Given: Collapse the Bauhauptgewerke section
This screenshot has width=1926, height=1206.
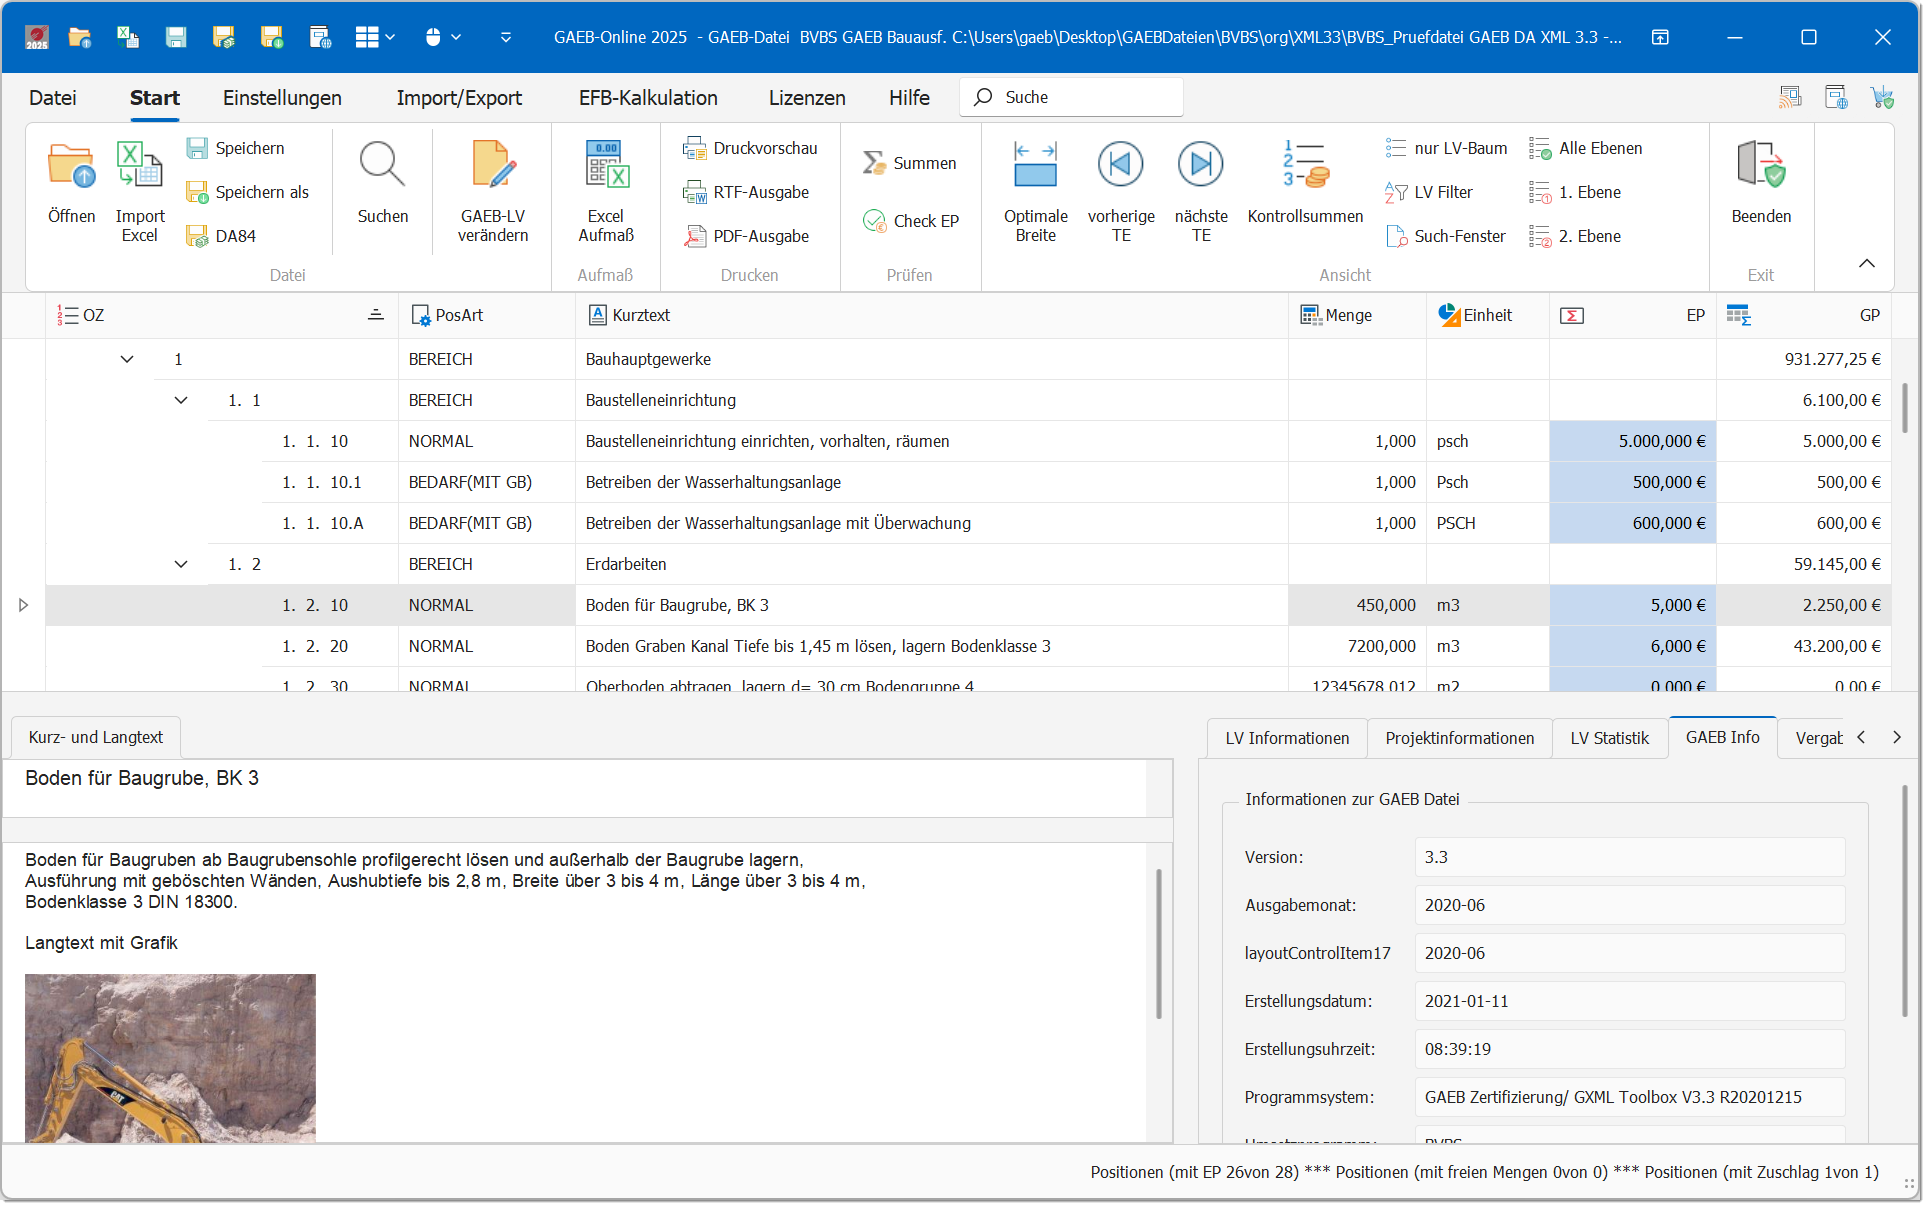Looking at the screenshot, I should click(x=126, y=359).
